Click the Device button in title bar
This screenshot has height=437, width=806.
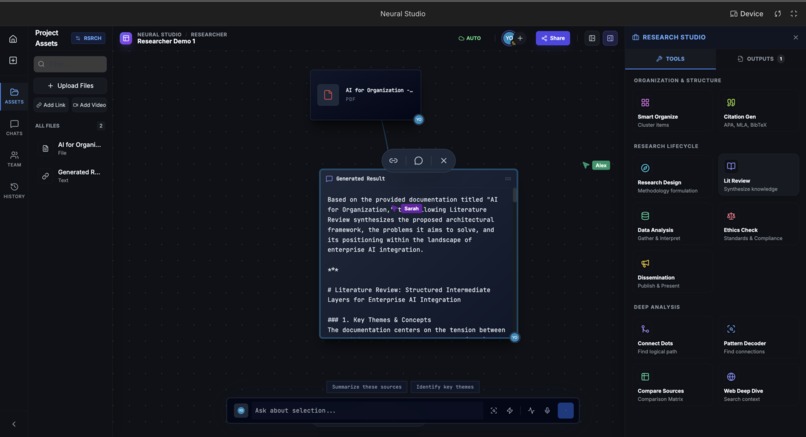coord(746,14)
